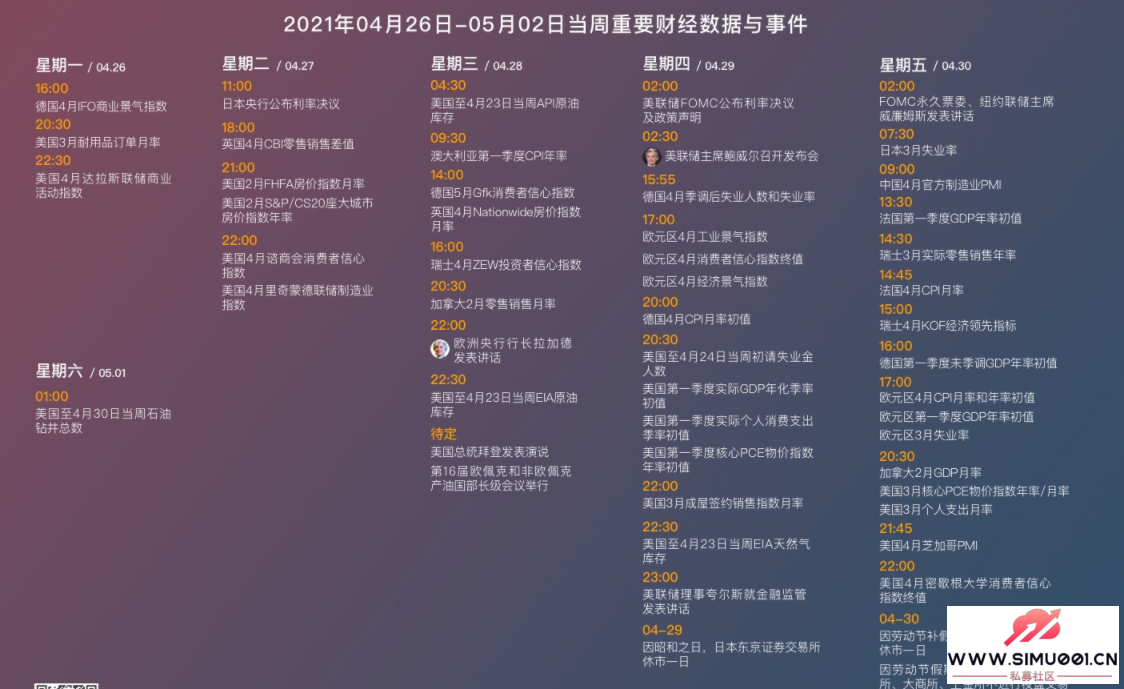Click the page title 当周重要财经数据与事件
This screenshot has width=1124, height=689.
545,24
